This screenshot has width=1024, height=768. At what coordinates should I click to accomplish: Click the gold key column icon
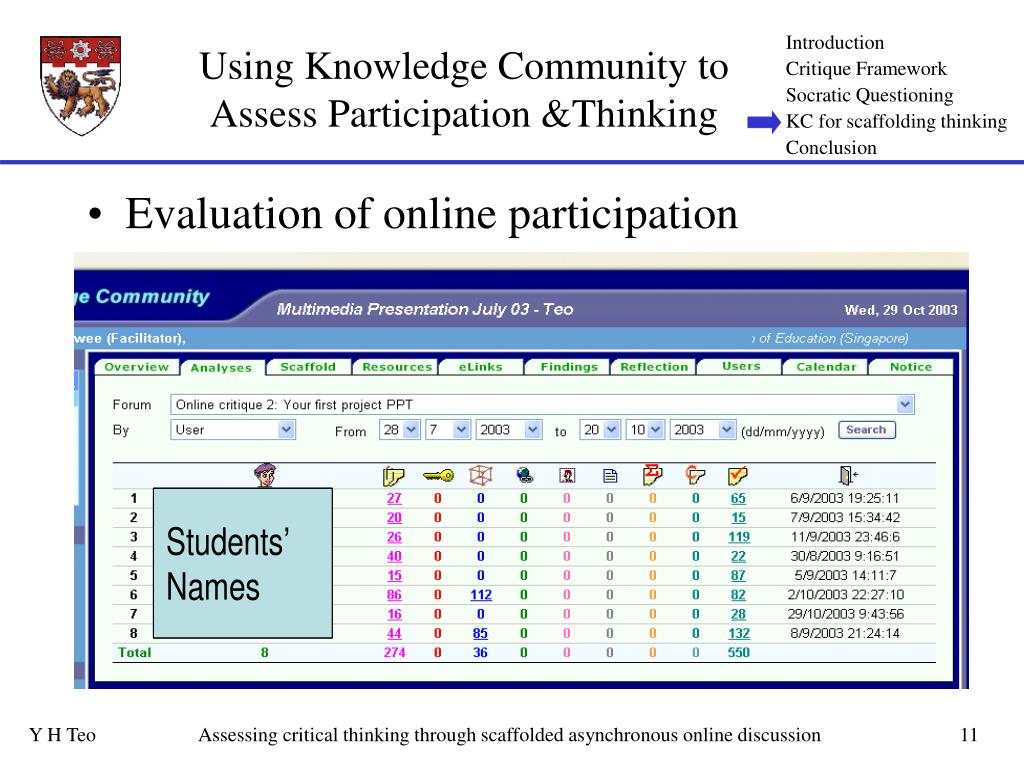click(x=438, y=475)
